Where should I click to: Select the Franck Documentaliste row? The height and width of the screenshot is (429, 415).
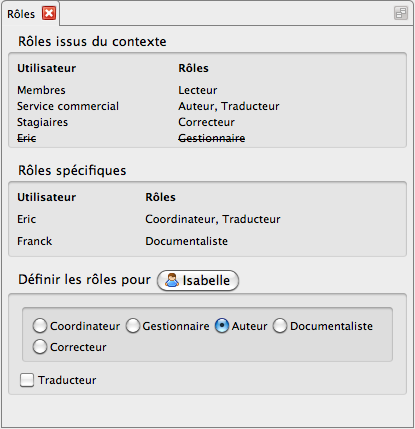(x=207, y=241)
